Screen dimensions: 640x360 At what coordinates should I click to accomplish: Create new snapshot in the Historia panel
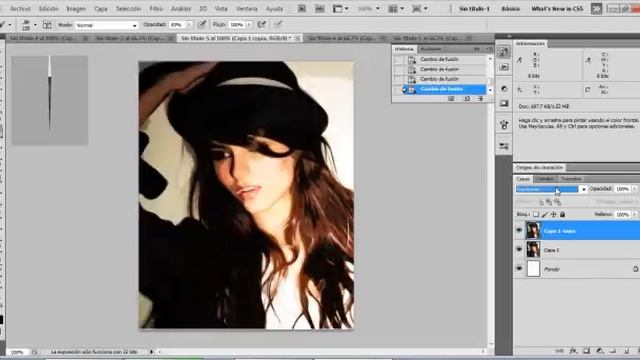467,98
